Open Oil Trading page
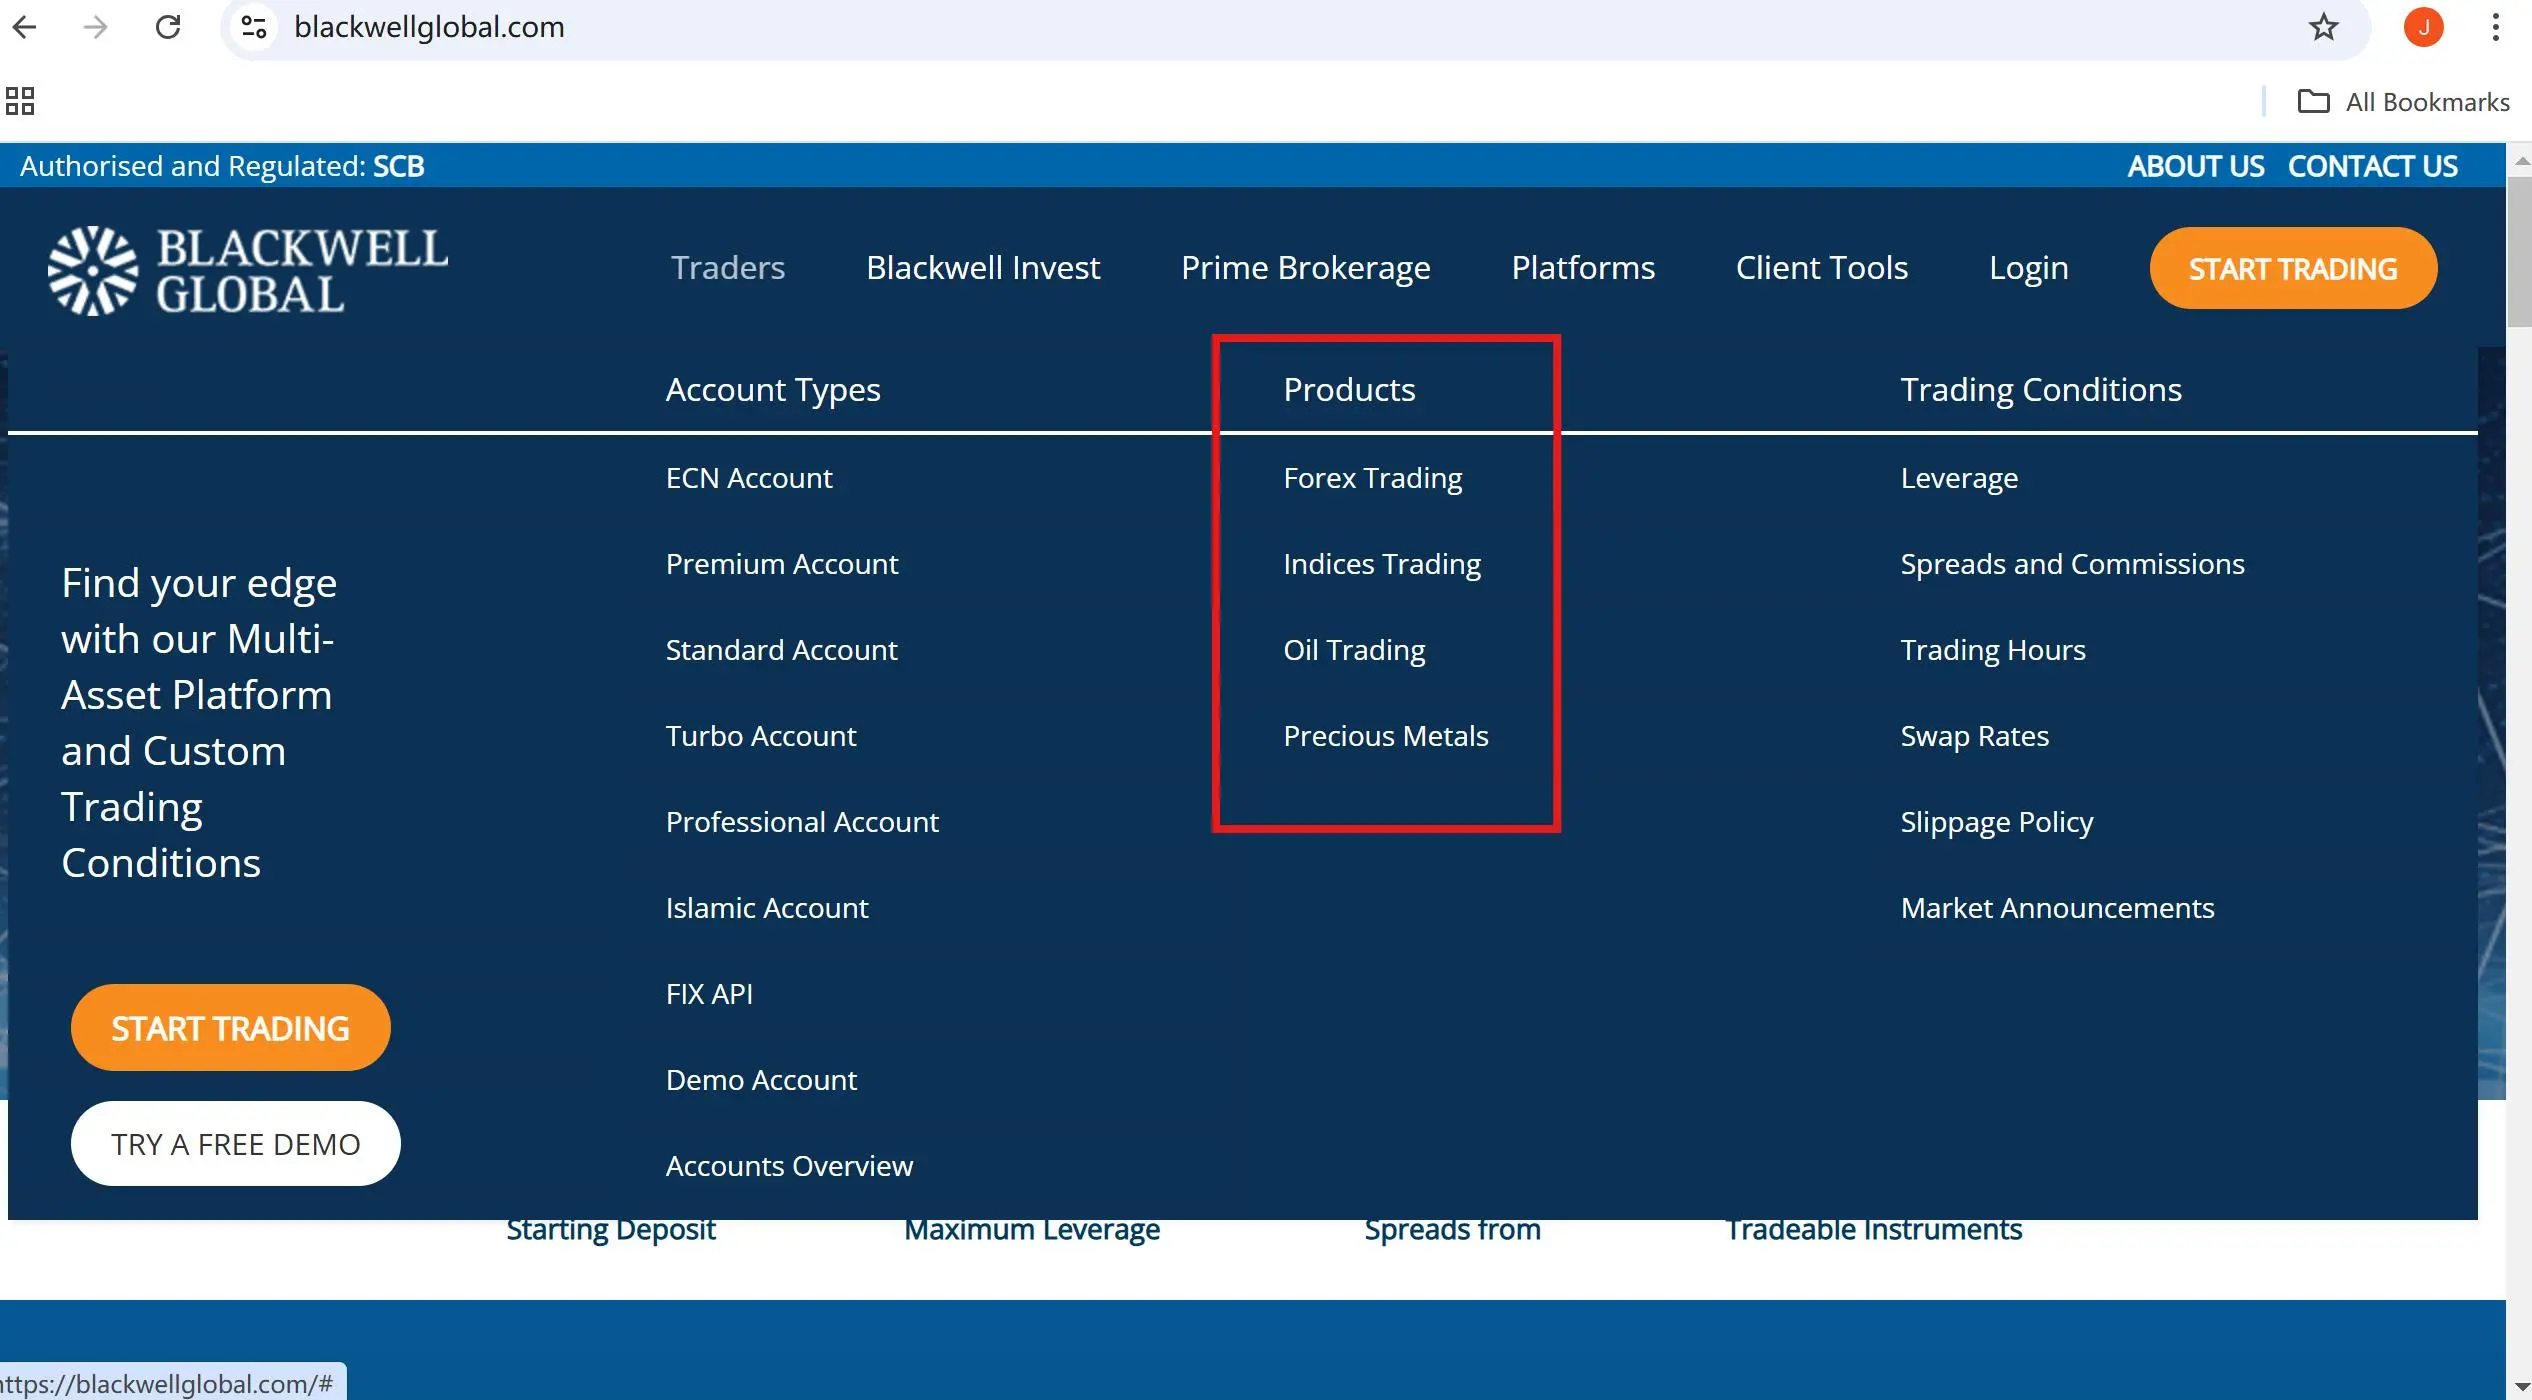 1354,650
